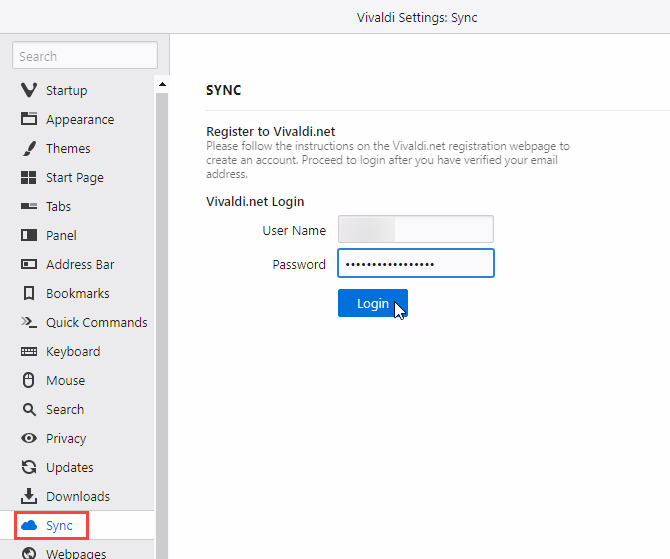The width and height of the screenshot is (670, 559).
Task: Click the Updates refresh icon
Action: pyautogui.click(x=29, y=467)
